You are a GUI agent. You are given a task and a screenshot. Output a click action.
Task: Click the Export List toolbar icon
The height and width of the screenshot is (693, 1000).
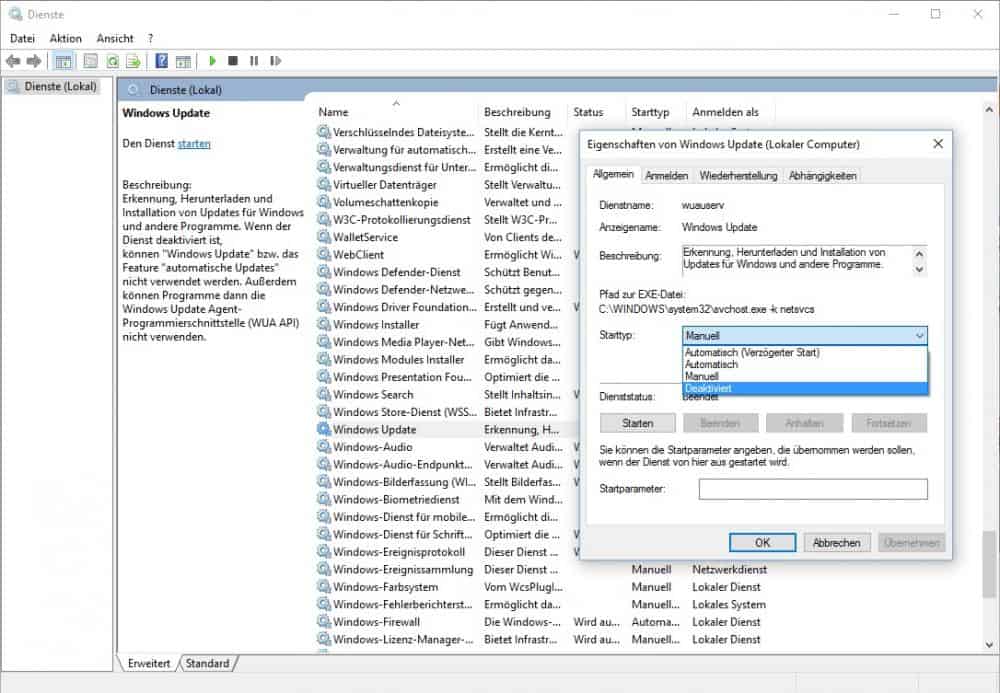[133, 61]
